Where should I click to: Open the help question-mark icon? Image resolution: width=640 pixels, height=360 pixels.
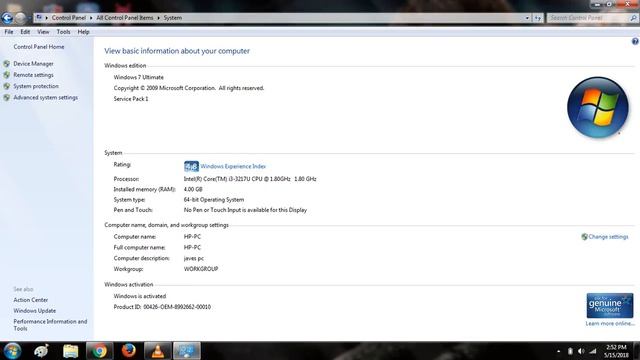635,41
